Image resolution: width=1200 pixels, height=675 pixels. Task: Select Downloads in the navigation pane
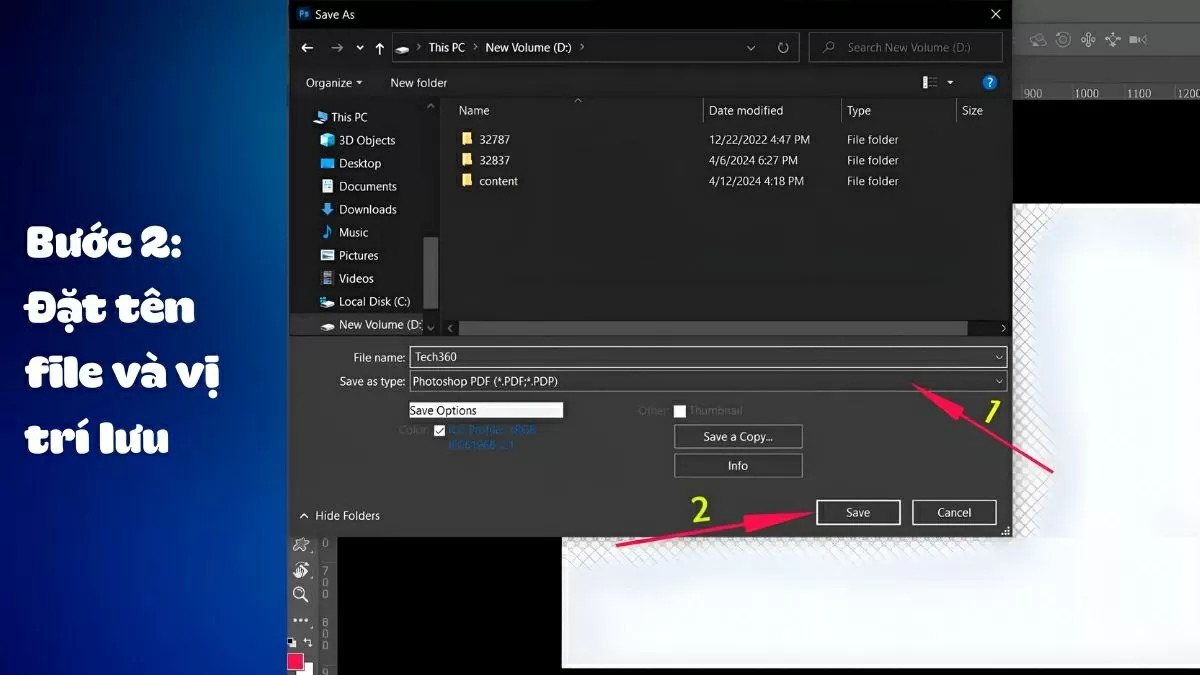coord(367,209)
